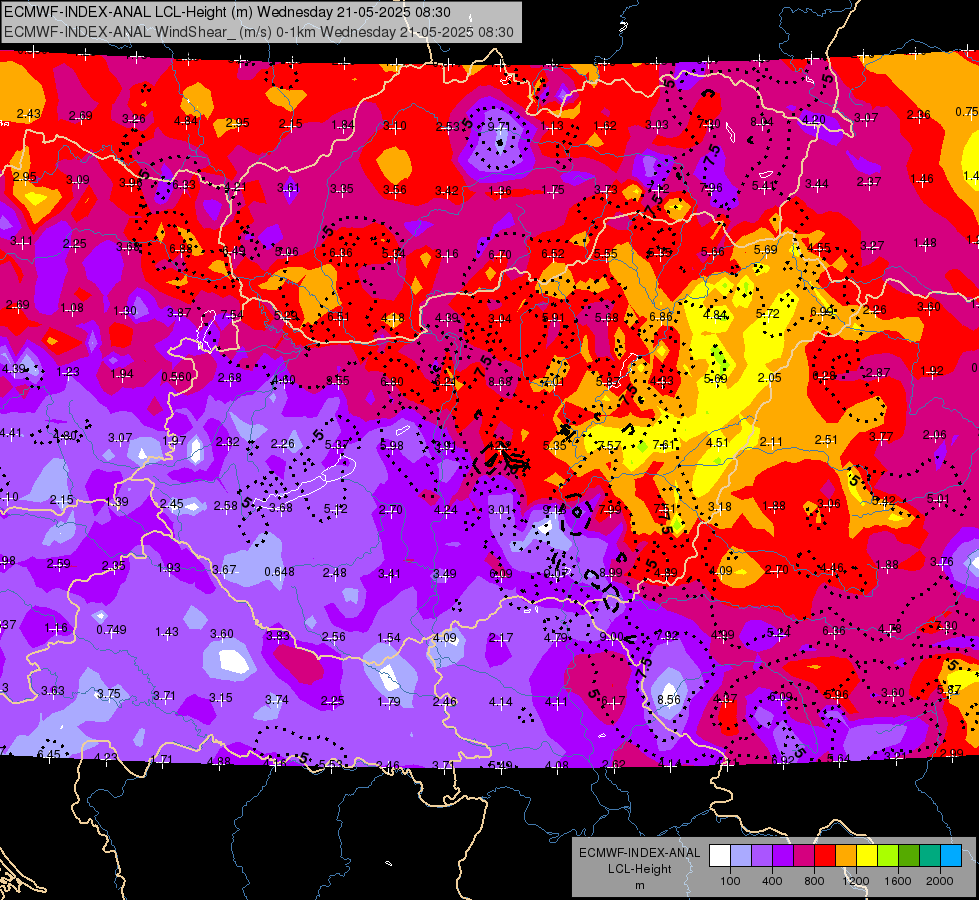This screenshot has height=900, width=979.
Task: Click wind shear value 7.96
Action: pyautogui.click(x=711, y=187)
